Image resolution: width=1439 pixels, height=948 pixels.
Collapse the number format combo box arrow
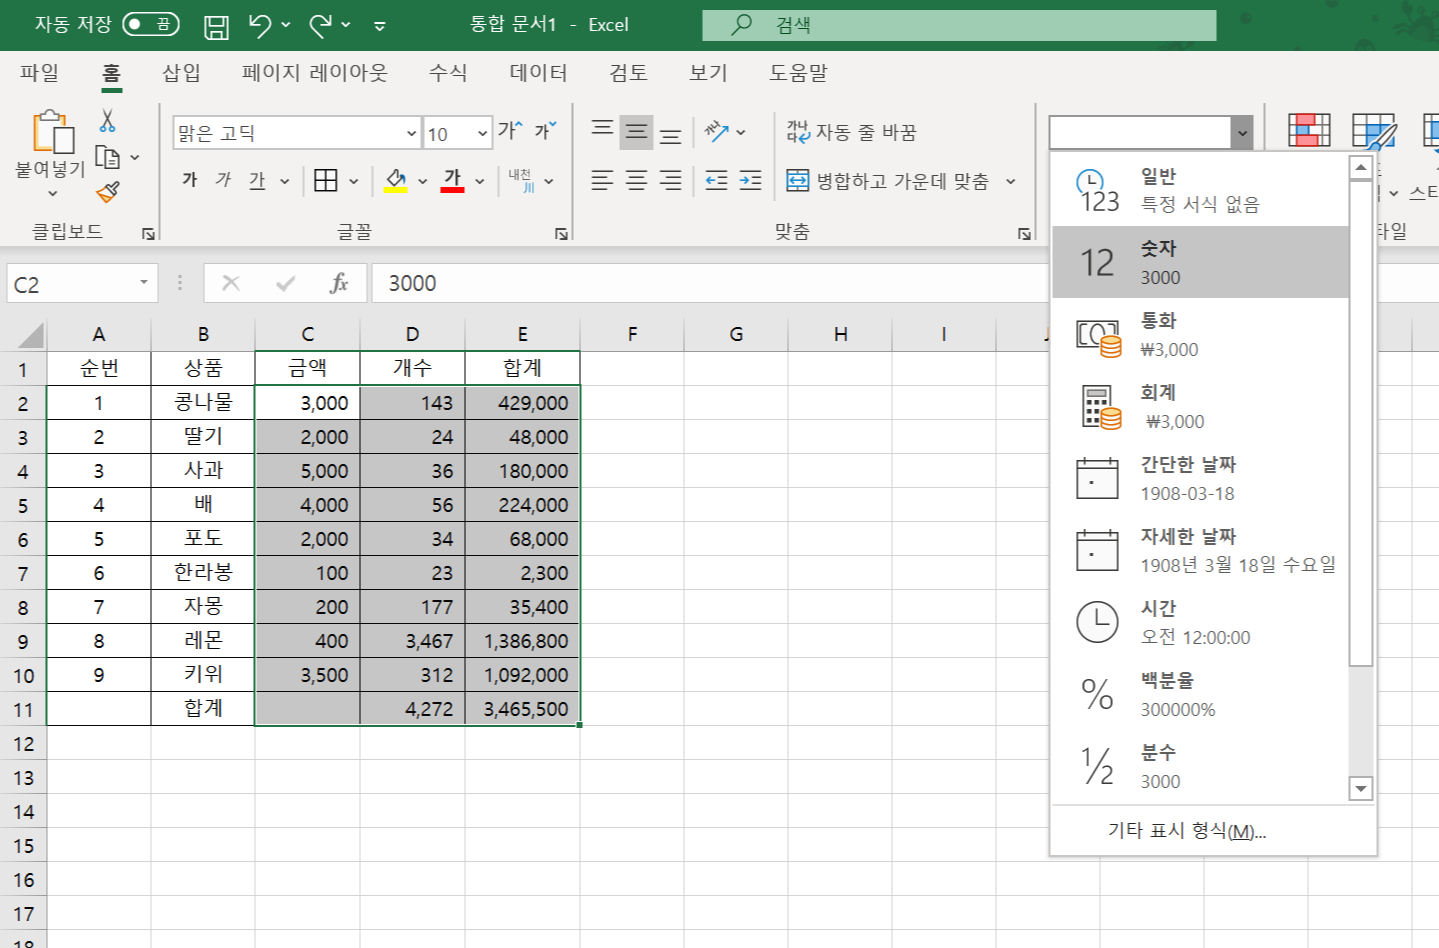point(1242,132)
